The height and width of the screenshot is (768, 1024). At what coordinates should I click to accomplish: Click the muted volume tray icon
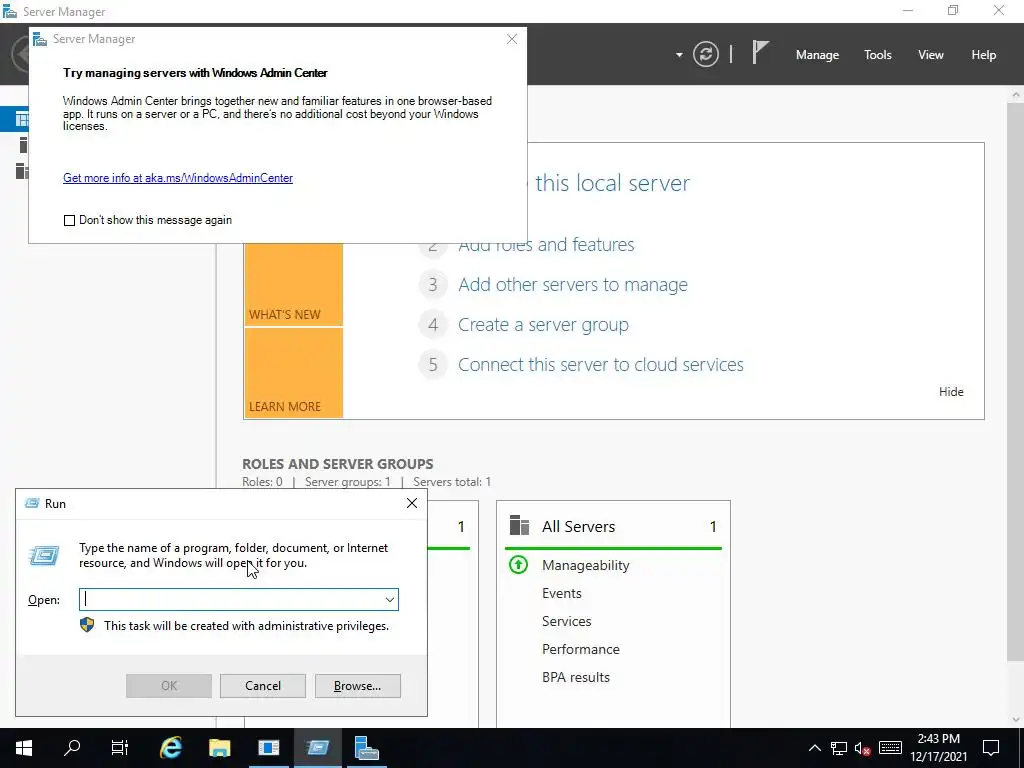click(x=863, y=748)
